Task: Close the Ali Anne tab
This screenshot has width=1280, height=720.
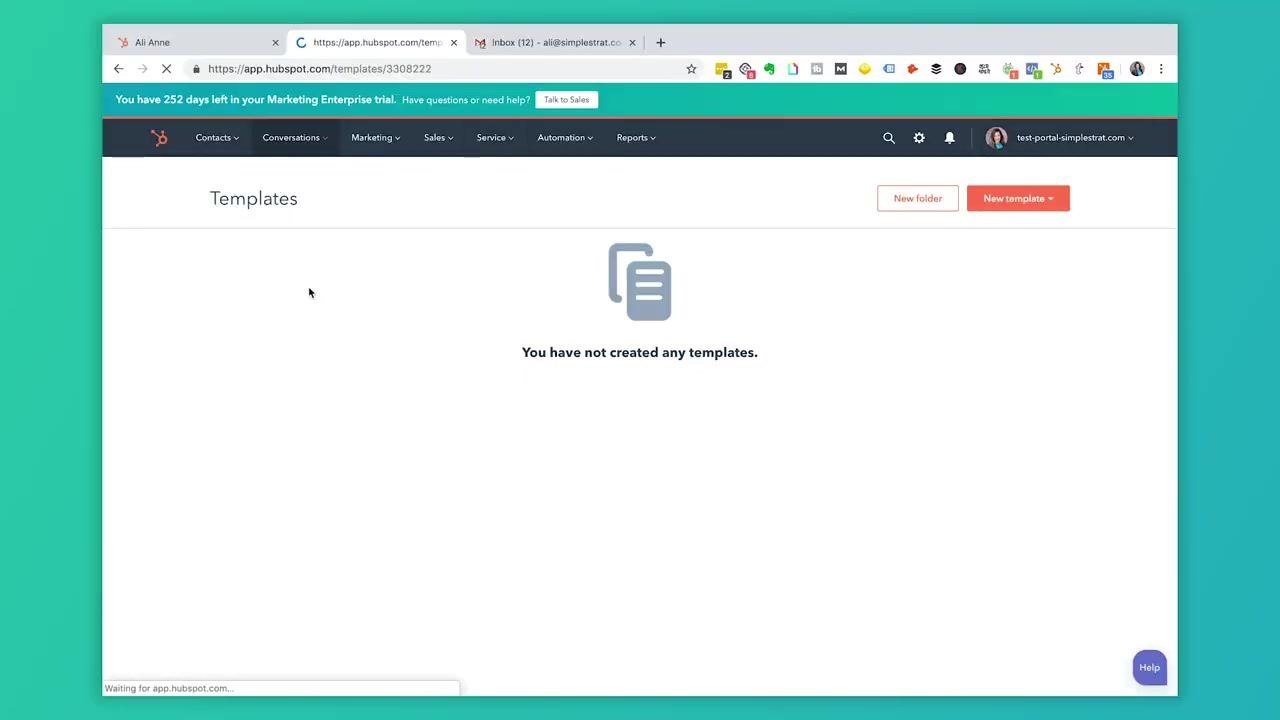Action: 276,43
